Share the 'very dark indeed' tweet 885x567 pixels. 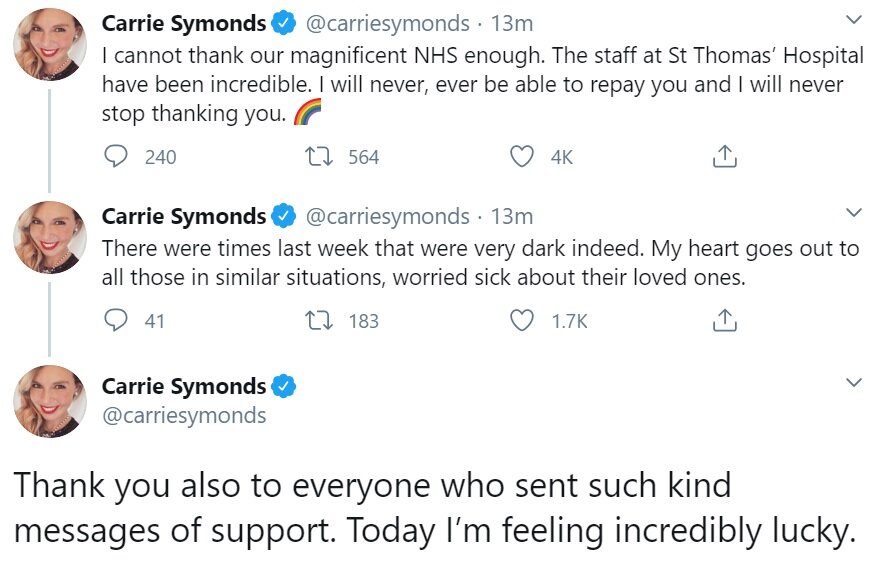coord(724,320)
